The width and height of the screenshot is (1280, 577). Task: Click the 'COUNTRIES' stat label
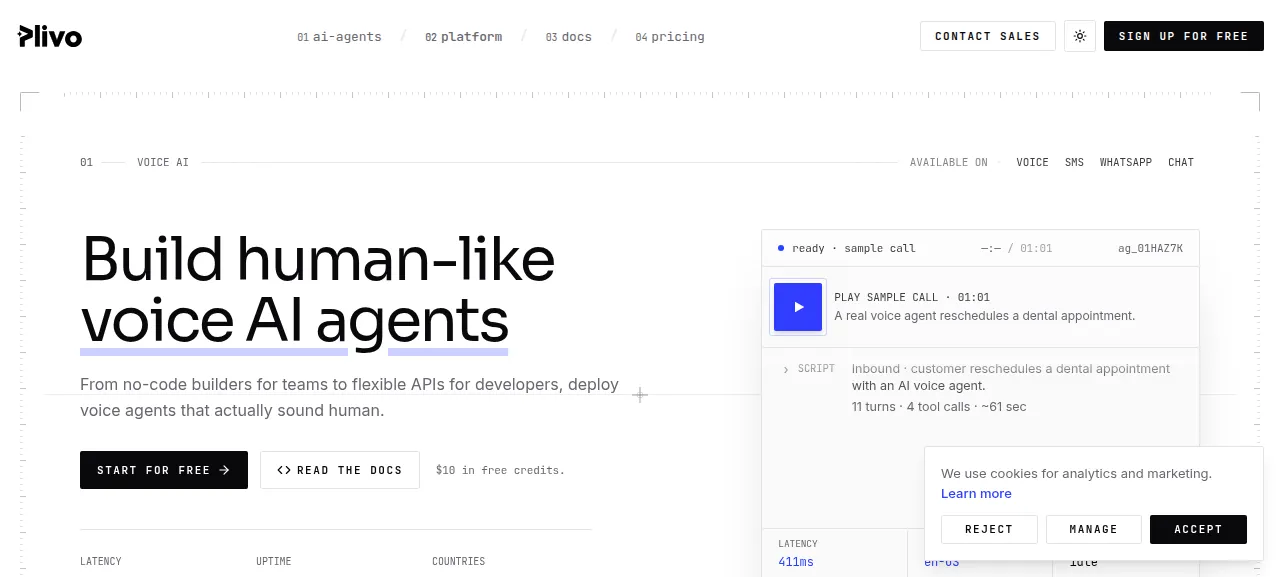tap(458, 562)
